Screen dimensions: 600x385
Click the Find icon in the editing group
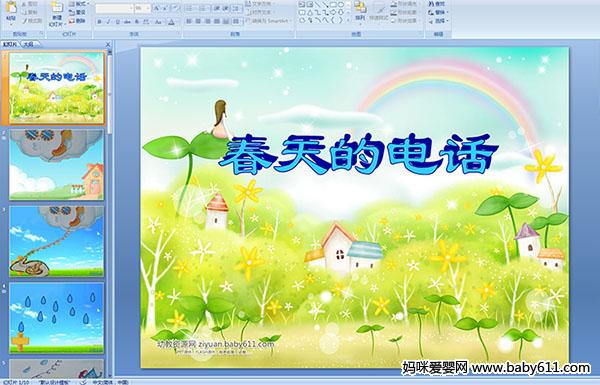(x=438, y=4)
